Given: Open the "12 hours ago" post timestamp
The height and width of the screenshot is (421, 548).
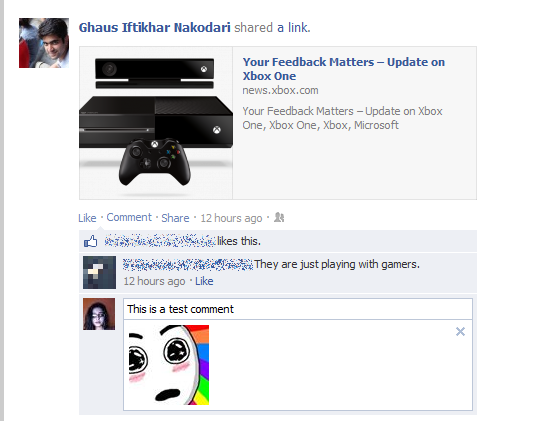Looking at the screenshot, I should click(231, 218).
